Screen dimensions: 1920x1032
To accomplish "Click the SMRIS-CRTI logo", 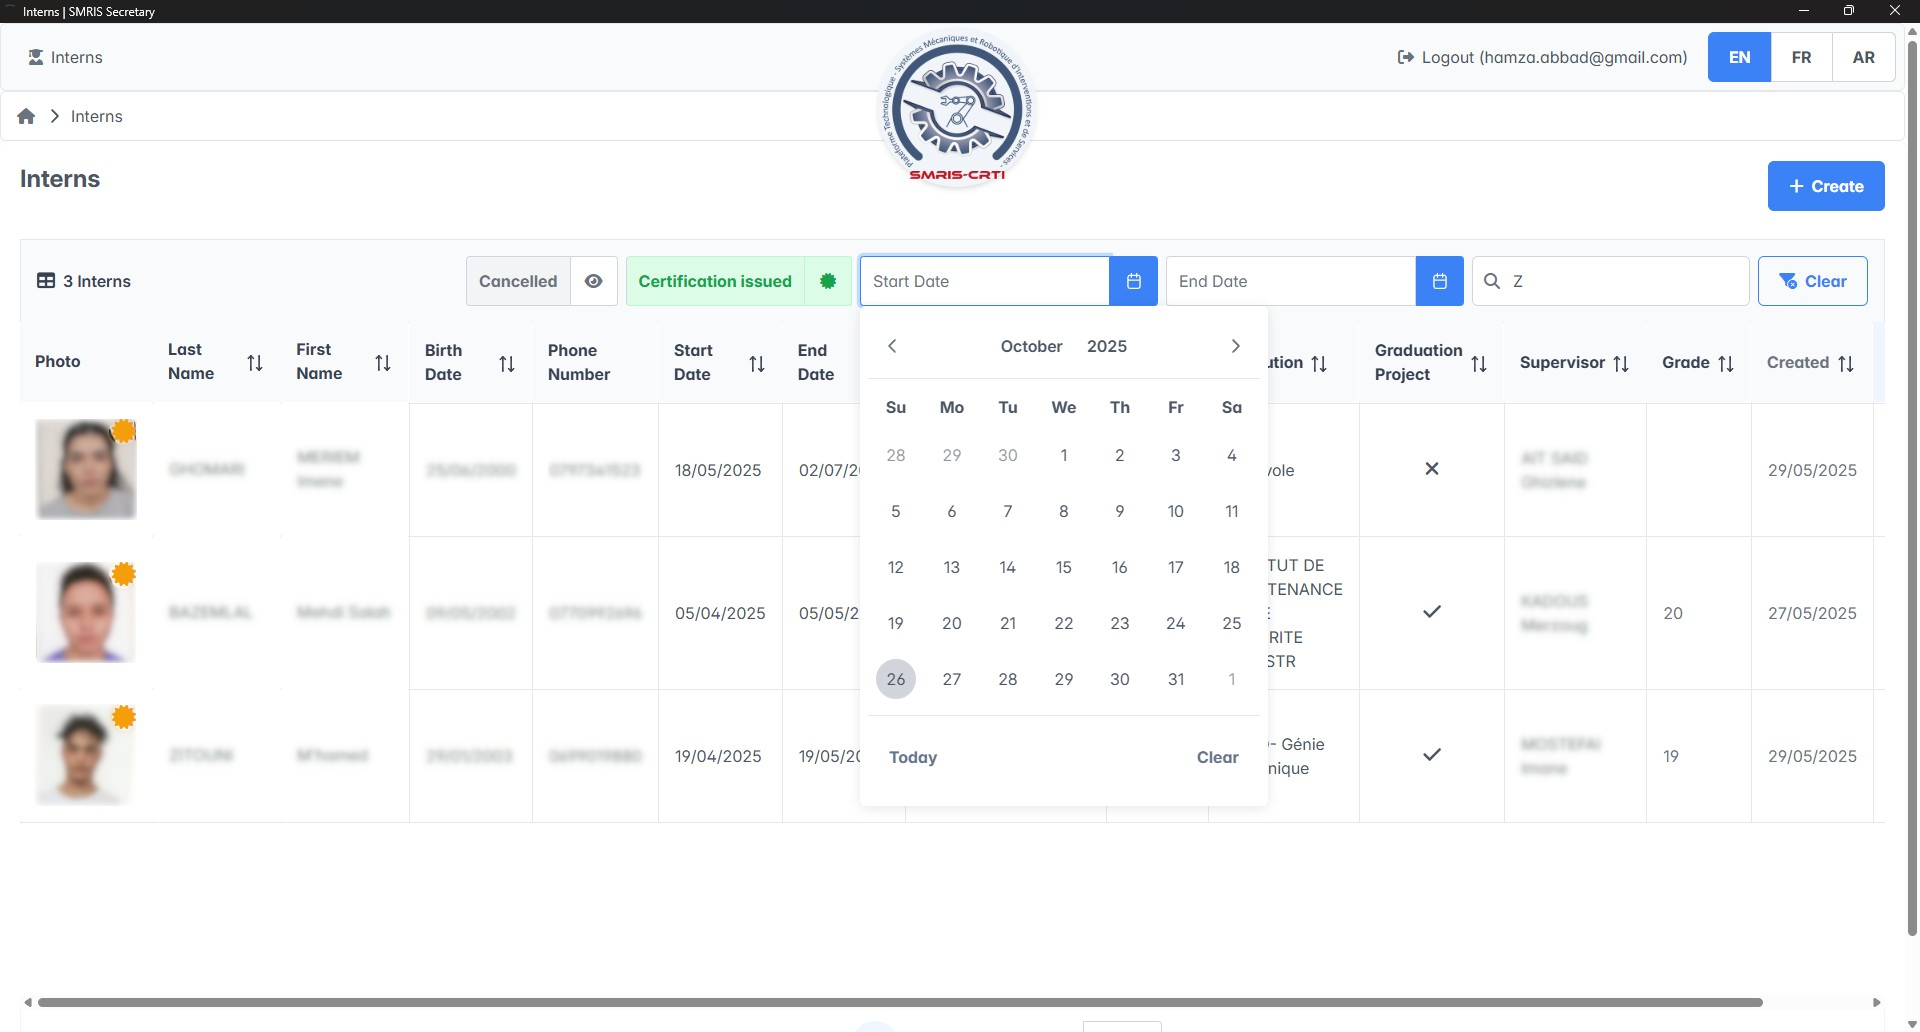I will coord(956,110).
